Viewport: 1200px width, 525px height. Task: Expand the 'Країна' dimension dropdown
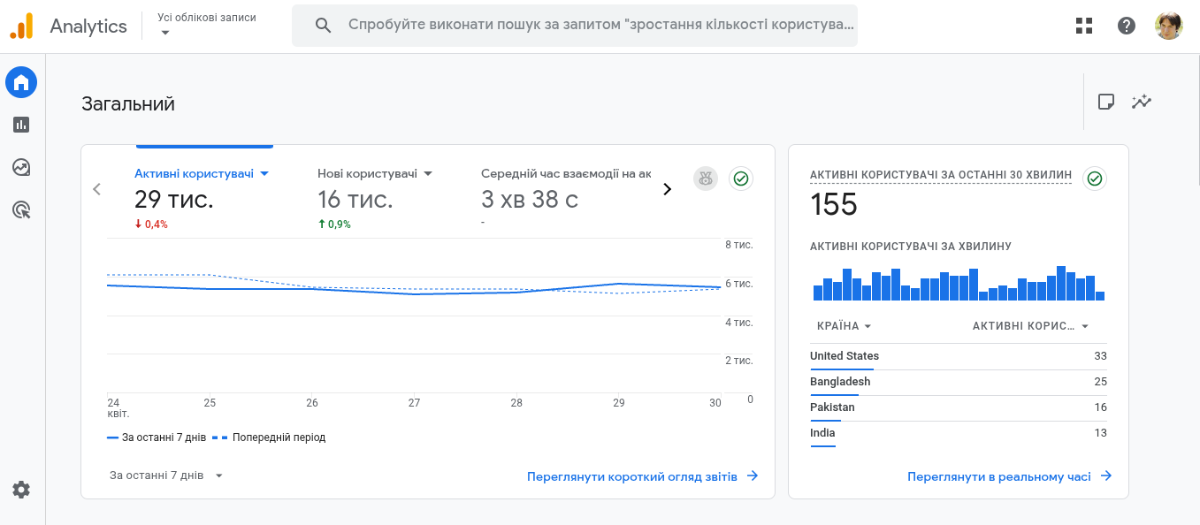pyautogui.click(x=844, y=326)
